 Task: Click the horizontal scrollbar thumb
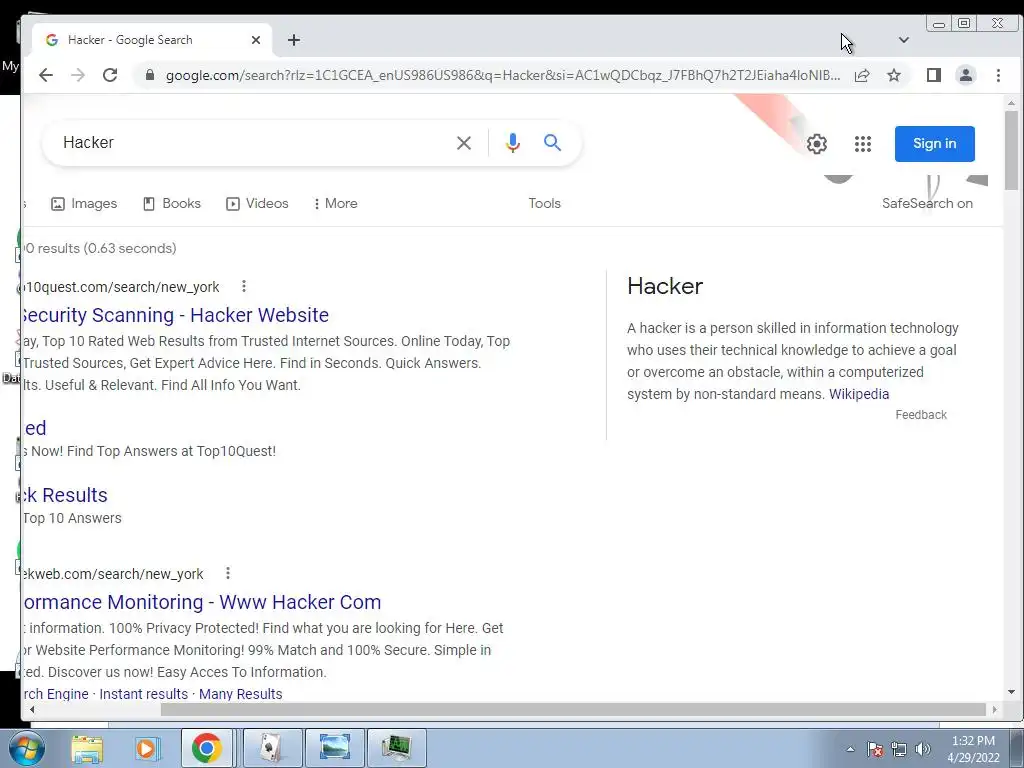coord(573,709)
